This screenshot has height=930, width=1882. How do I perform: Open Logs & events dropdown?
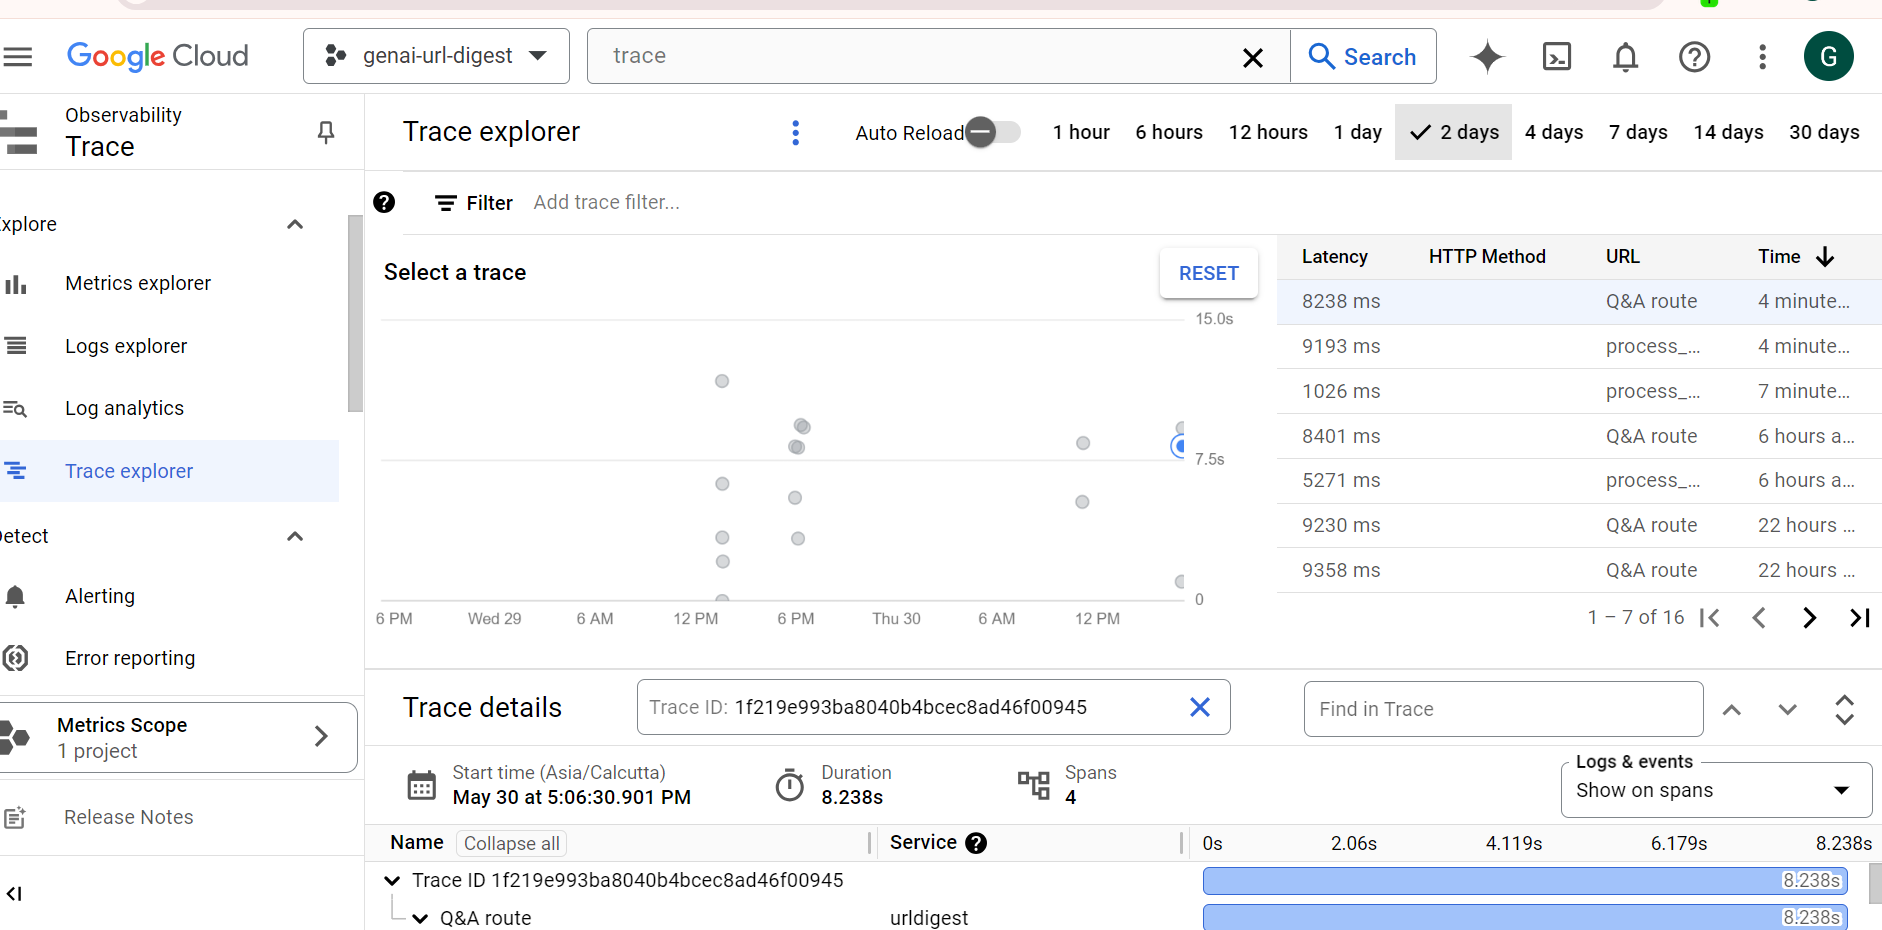(x=1715, y=790)
